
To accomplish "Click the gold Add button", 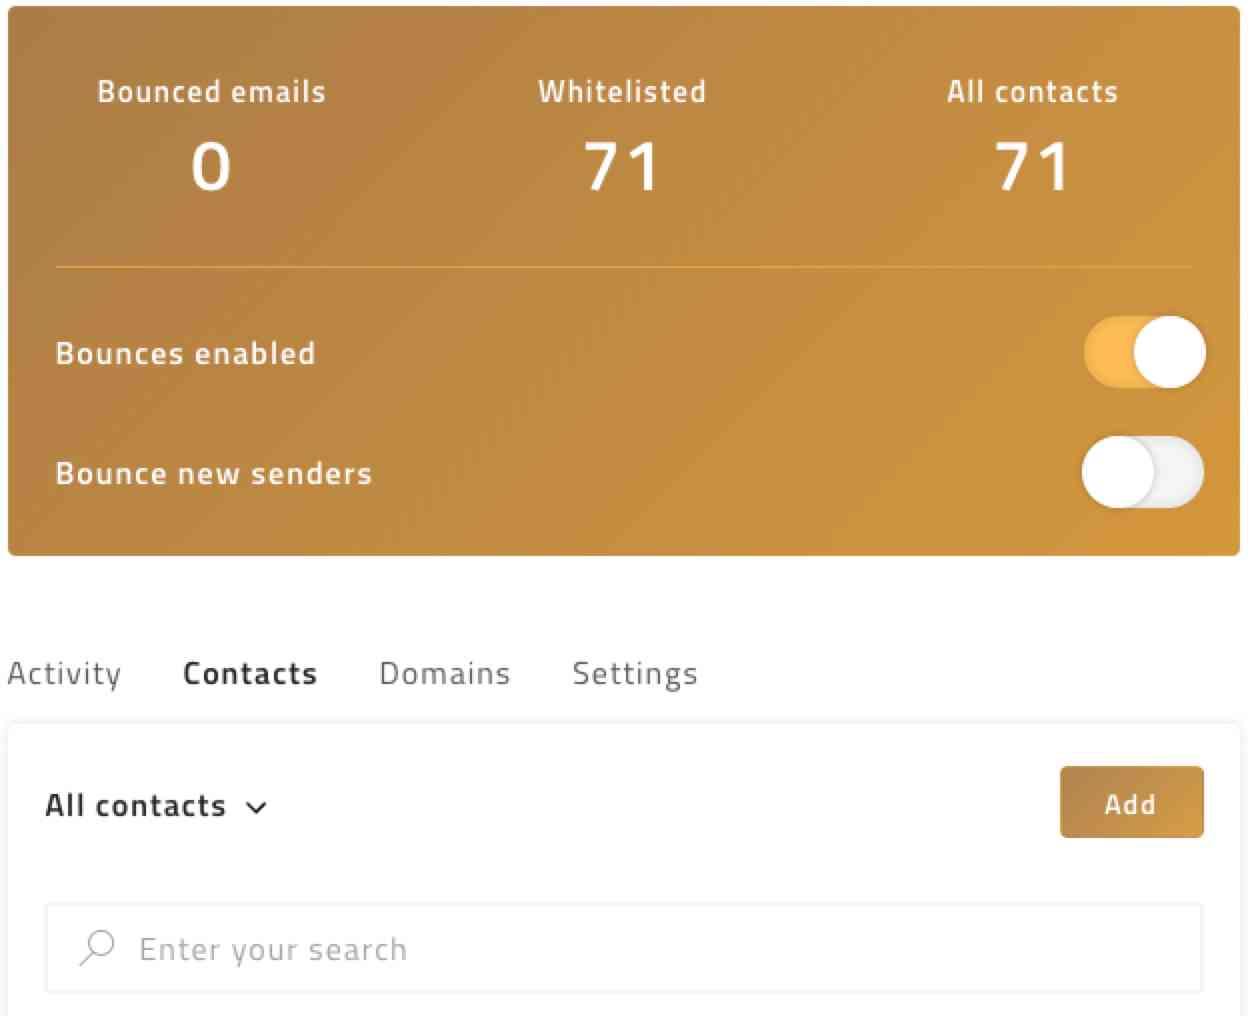I will [x=1131, y=802].
